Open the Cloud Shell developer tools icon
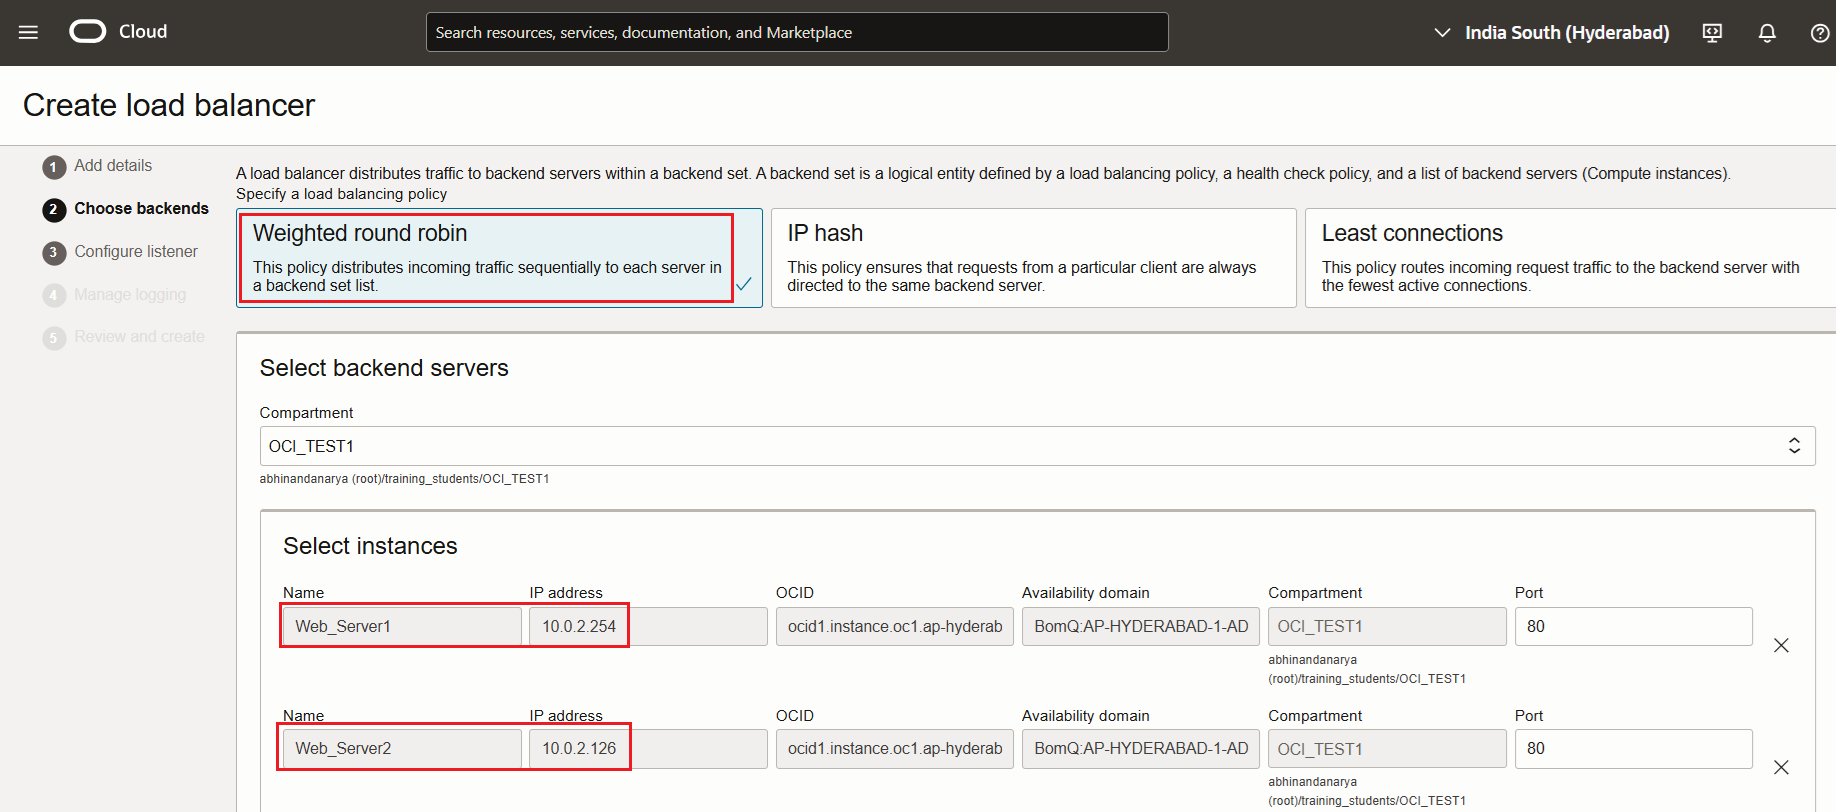The width and height of the screenshot is (1836, 812). (1712, 33)
